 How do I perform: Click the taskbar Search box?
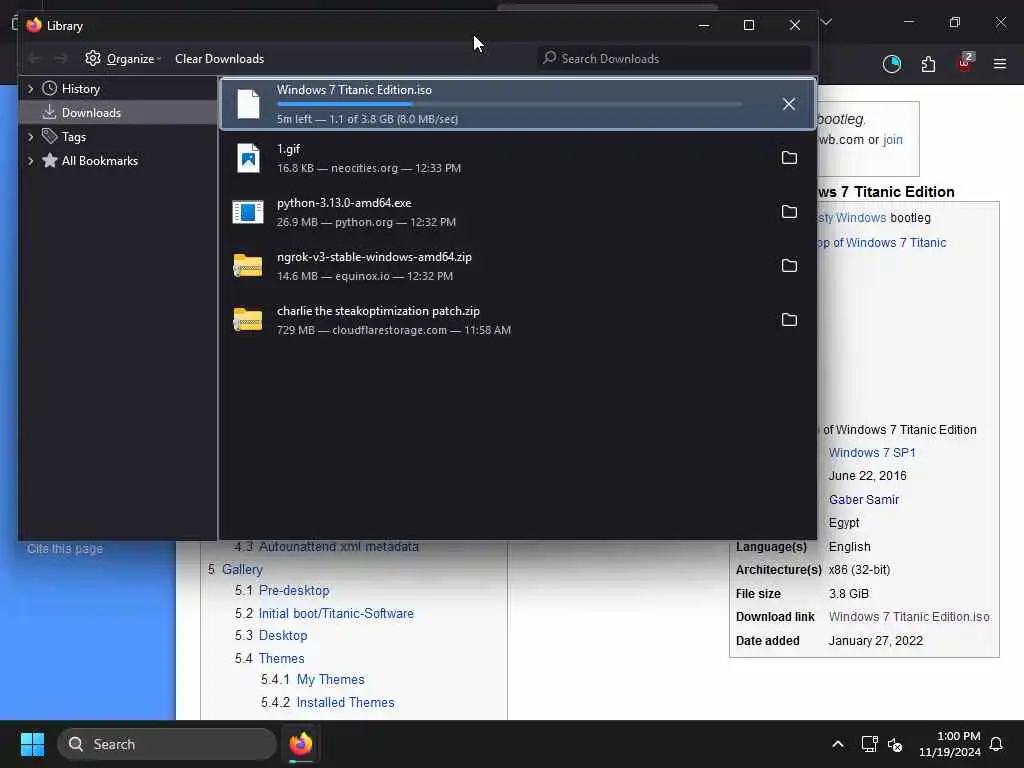167,744
